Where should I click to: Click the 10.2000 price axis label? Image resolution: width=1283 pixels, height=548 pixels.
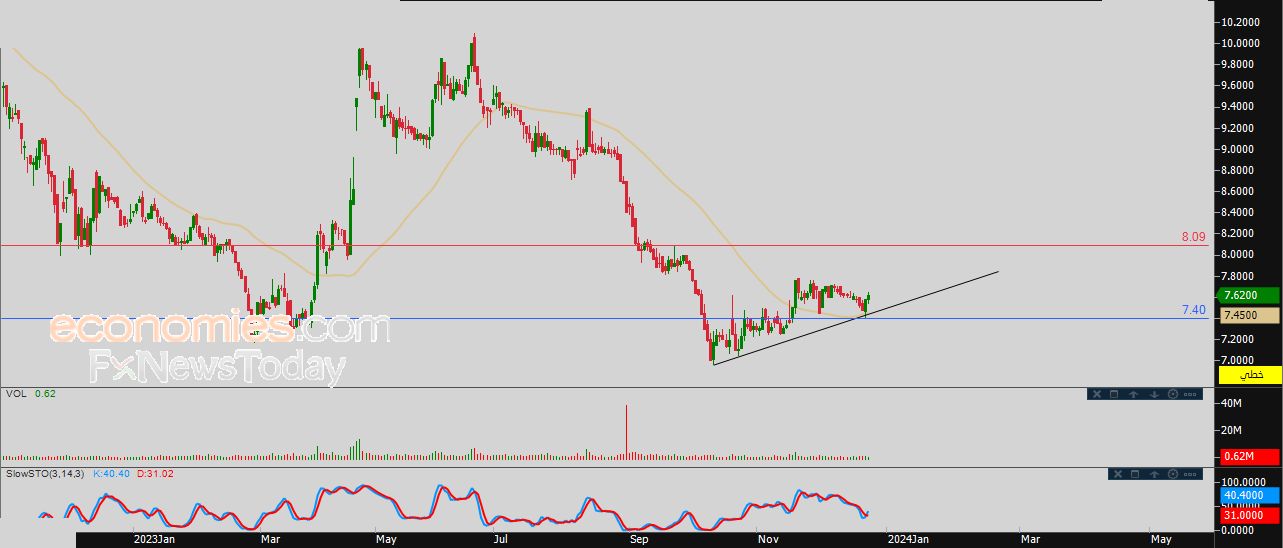point(1239,22)
